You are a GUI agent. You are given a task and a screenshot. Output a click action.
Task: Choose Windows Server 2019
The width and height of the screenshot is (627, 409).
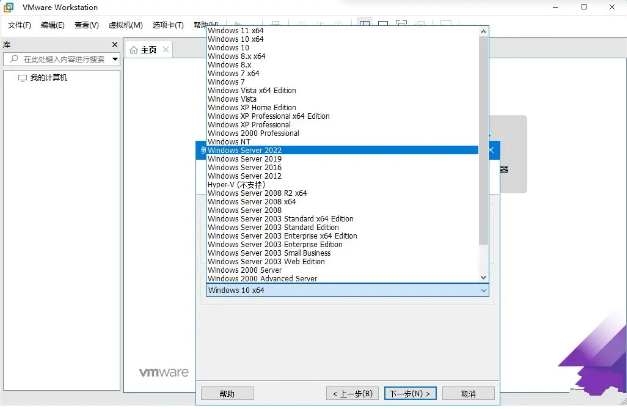click(x=342, y=159)
